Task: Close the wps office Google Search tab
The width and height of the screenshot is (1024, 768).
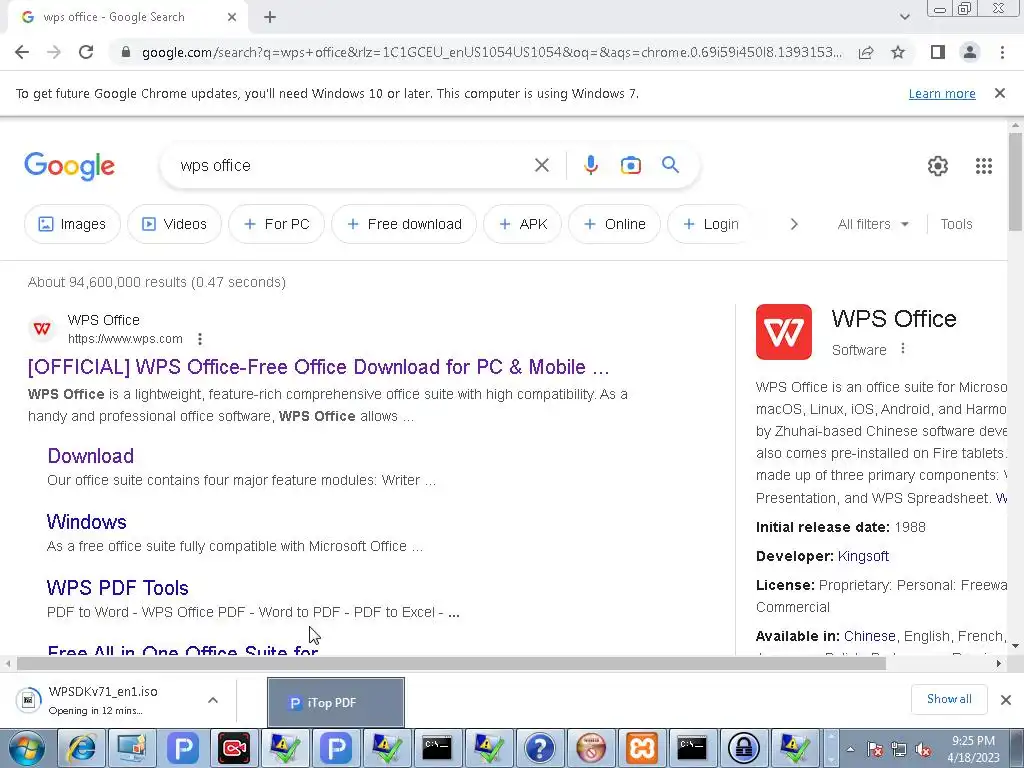Action: [x=232, y=18]
